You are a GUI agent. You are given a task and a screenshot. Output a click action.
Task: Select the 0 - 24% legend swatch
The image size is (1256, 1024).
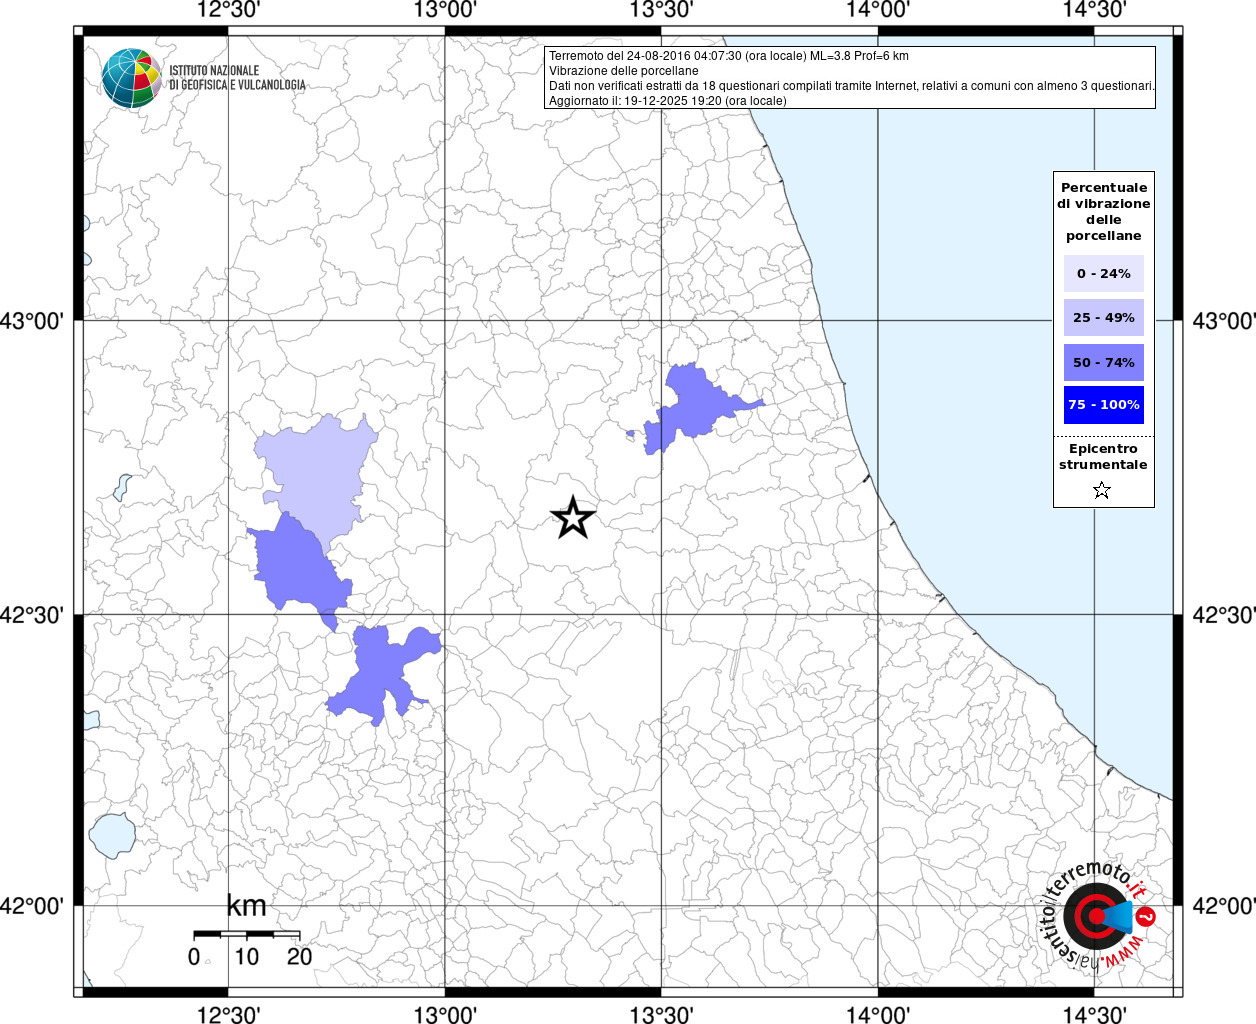tap(1103, 274)
